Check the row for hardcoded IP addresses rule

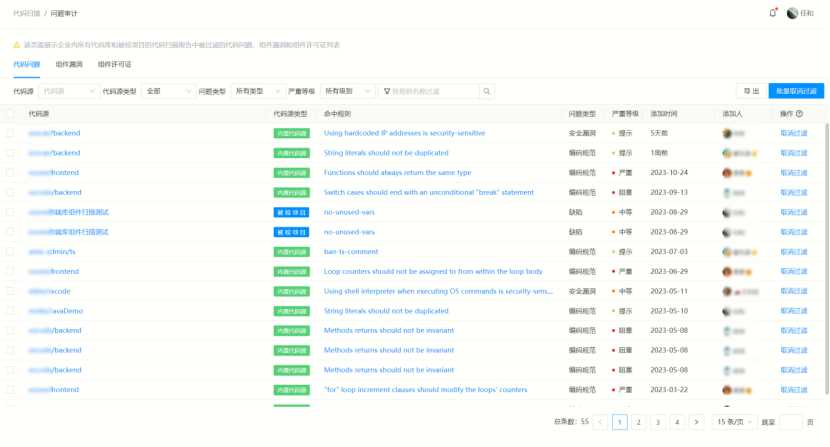(10, 133)
